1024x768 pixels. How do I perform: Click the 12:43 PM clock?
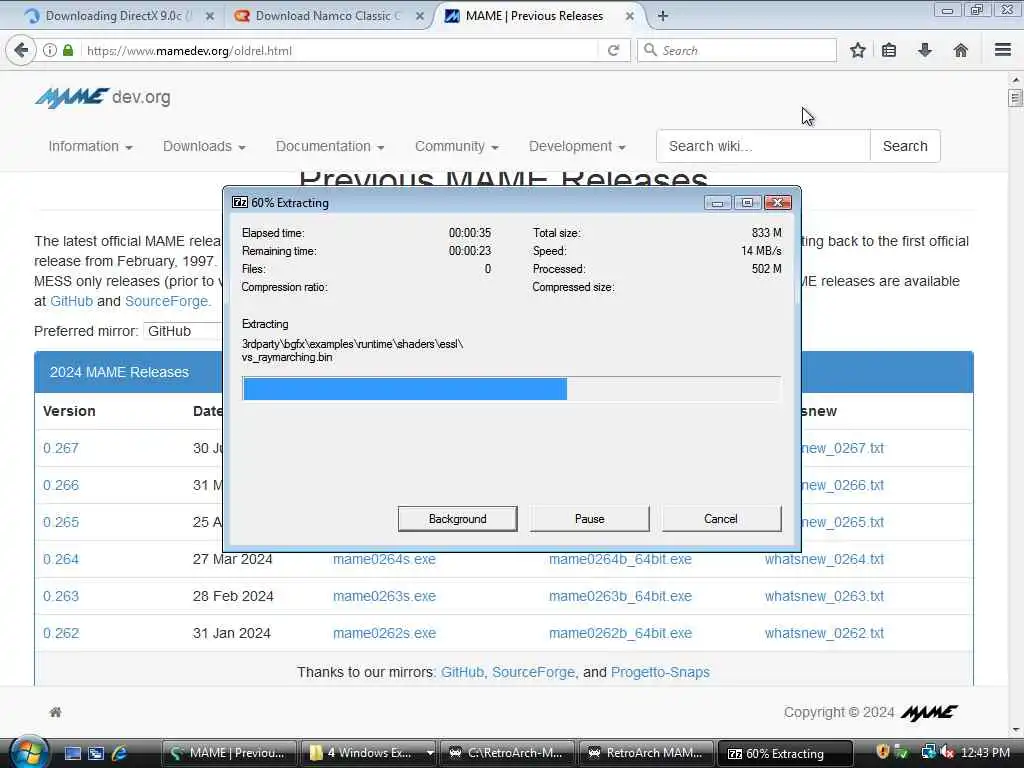pyautogui.click(x=985, y=752)
